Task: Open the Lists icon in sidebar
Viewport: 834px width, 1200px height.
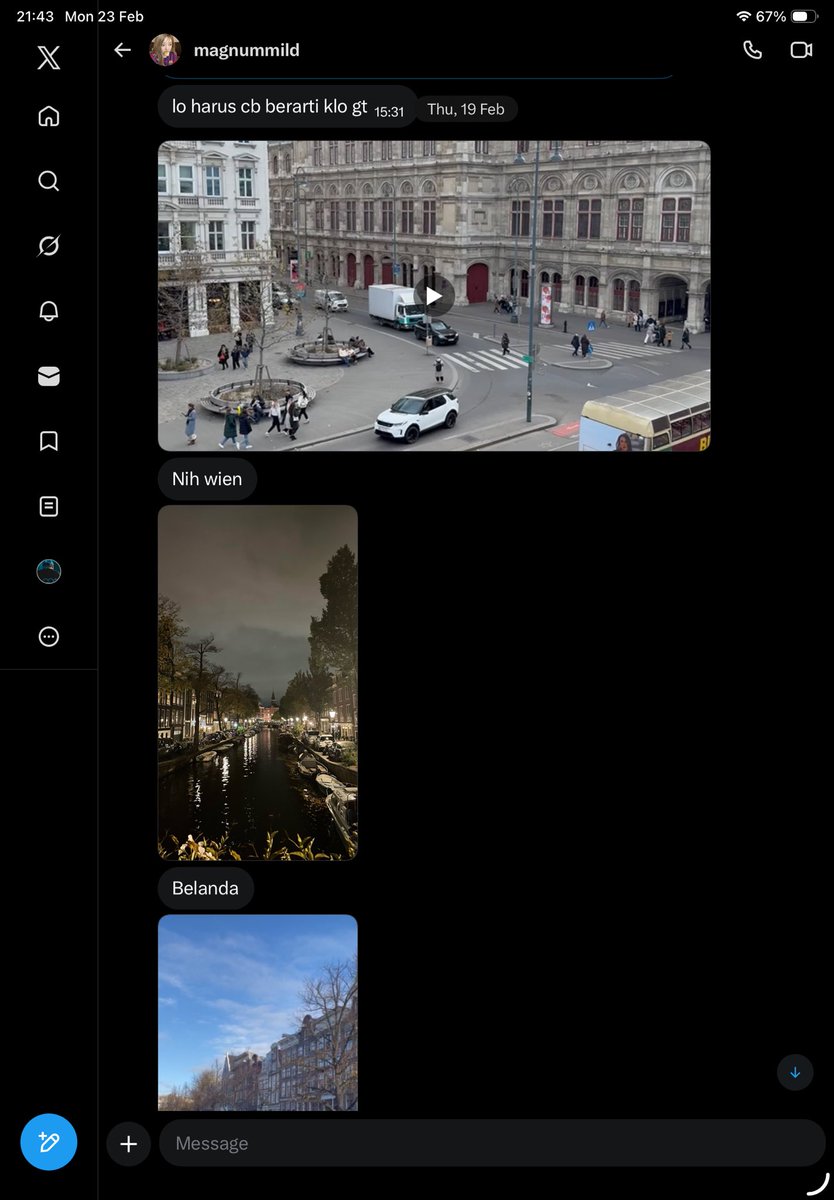Action: 48,506
